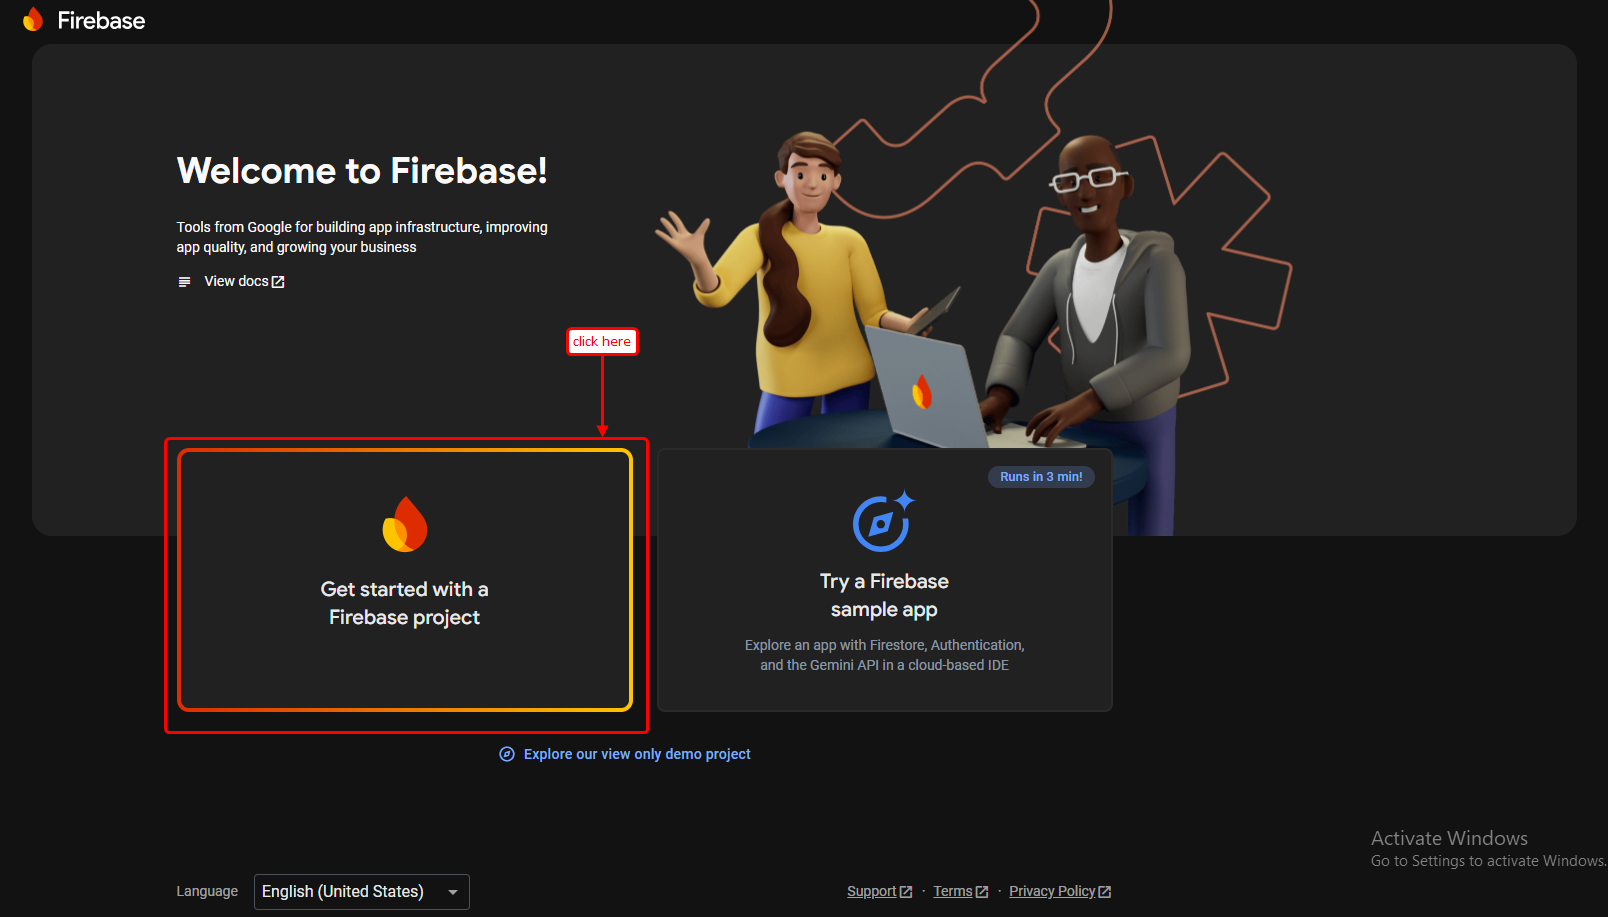The width and height of the screenshot is (1608, 917).
Task: Click the Firebase flame logo
Action: [33, 18]
